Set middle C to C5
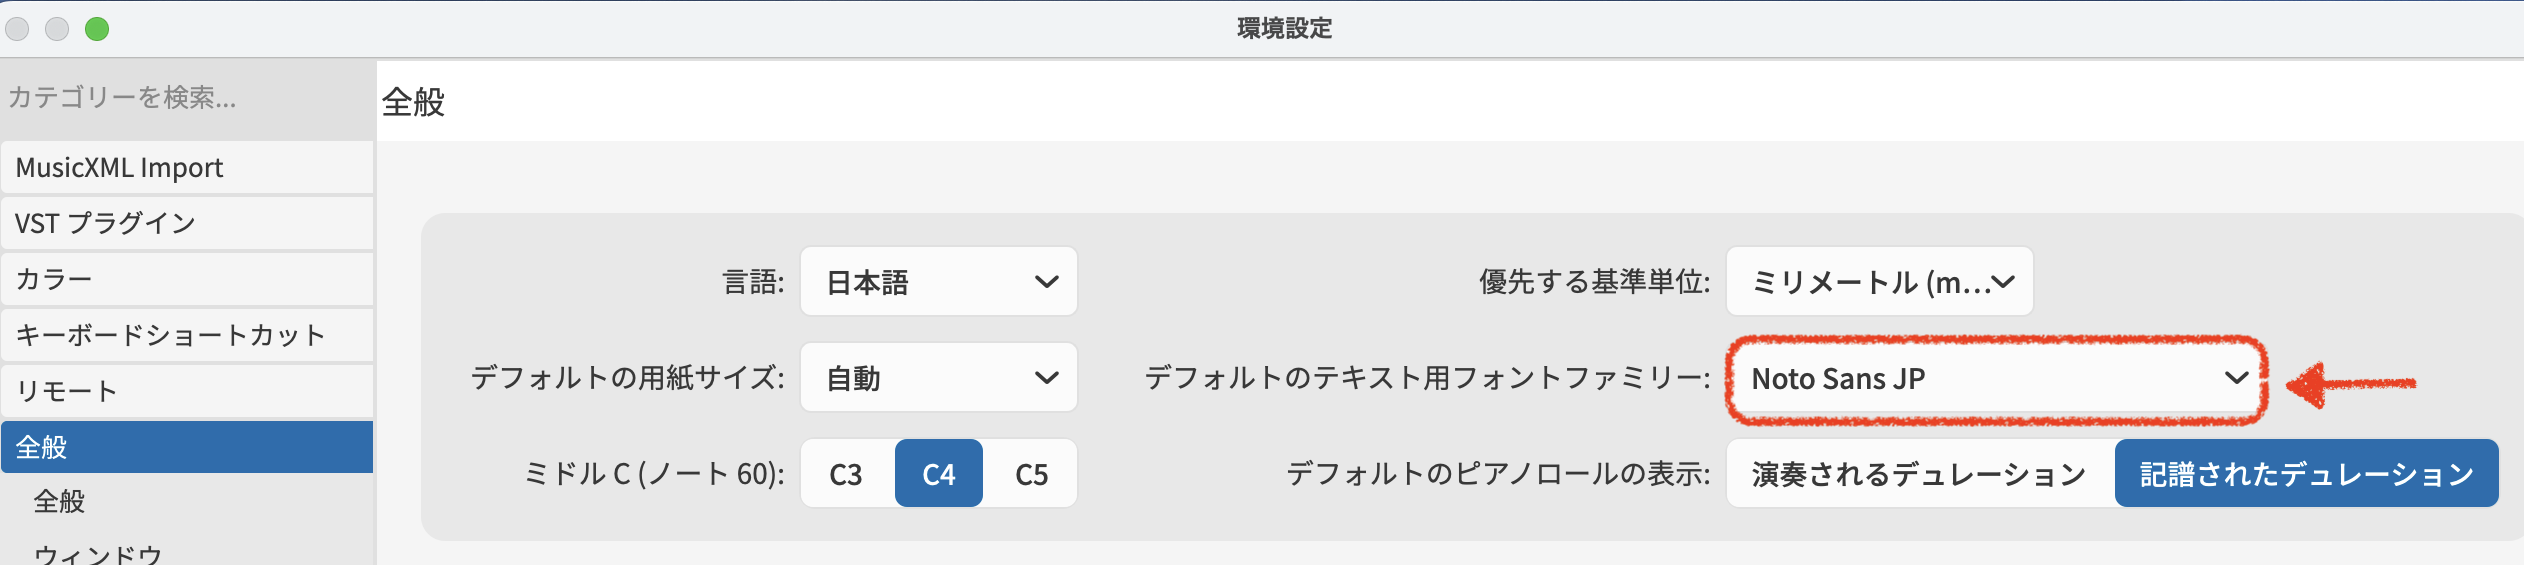The width and height of the screenshot is (2524, 565). (1031, 474)
